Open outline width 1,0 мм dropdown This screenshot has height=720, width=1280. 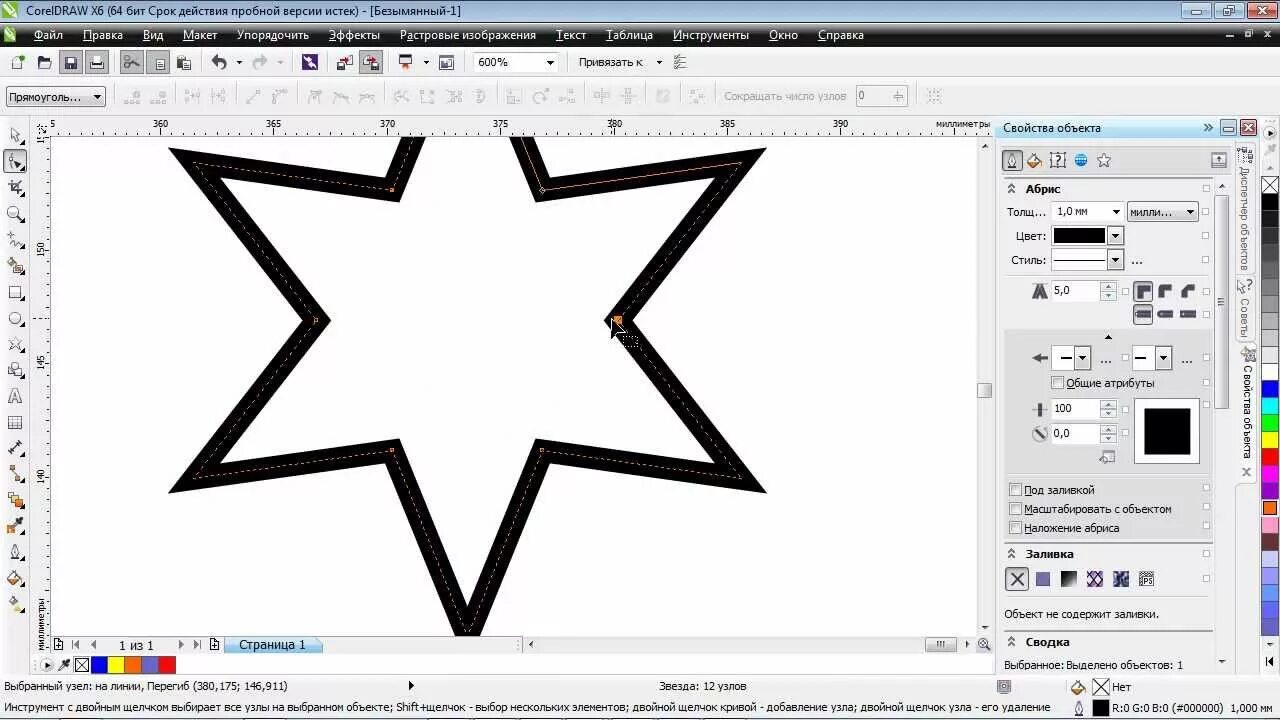[1115, 212]
